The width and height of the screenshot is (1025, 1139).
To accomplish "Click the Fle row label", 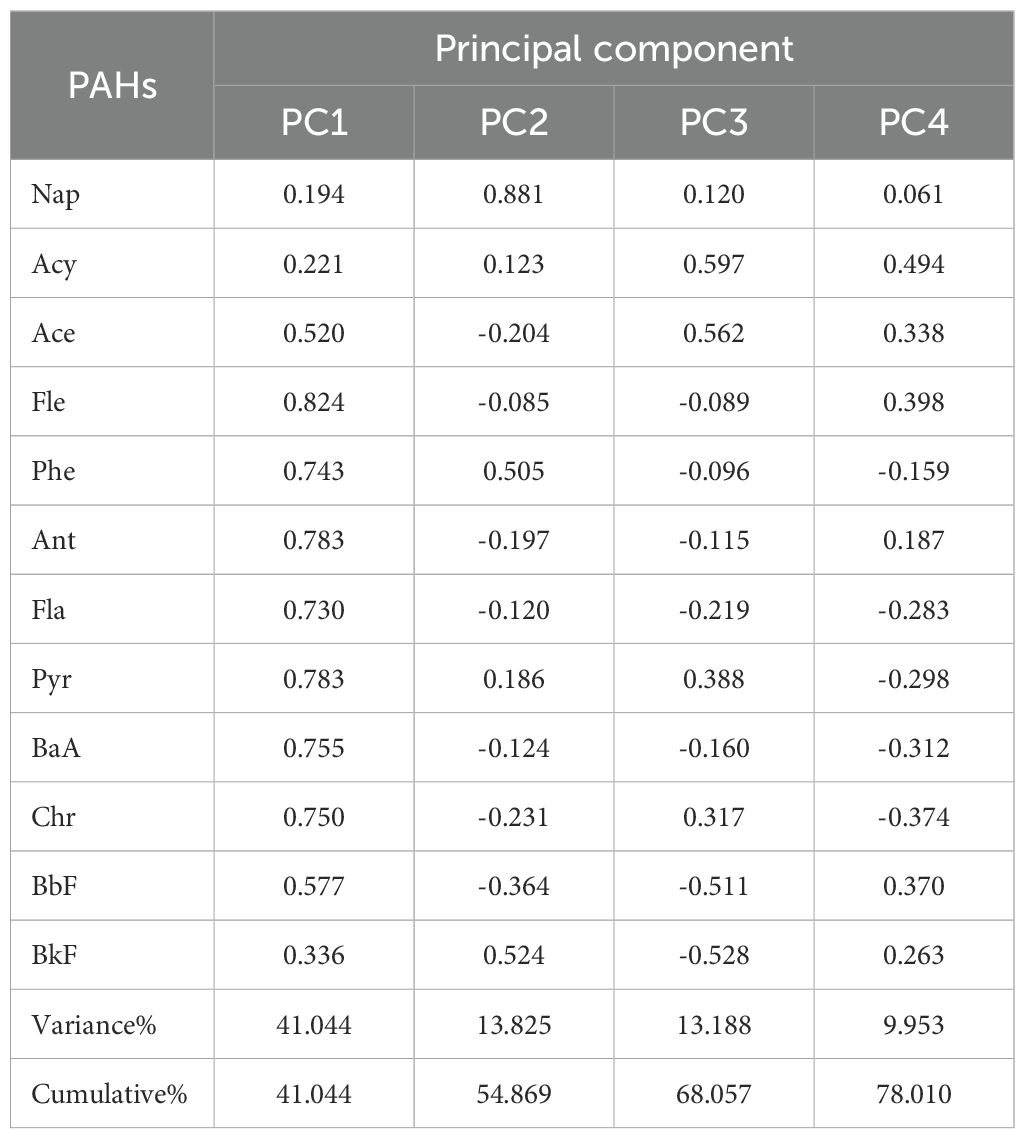I will [50, 402].
